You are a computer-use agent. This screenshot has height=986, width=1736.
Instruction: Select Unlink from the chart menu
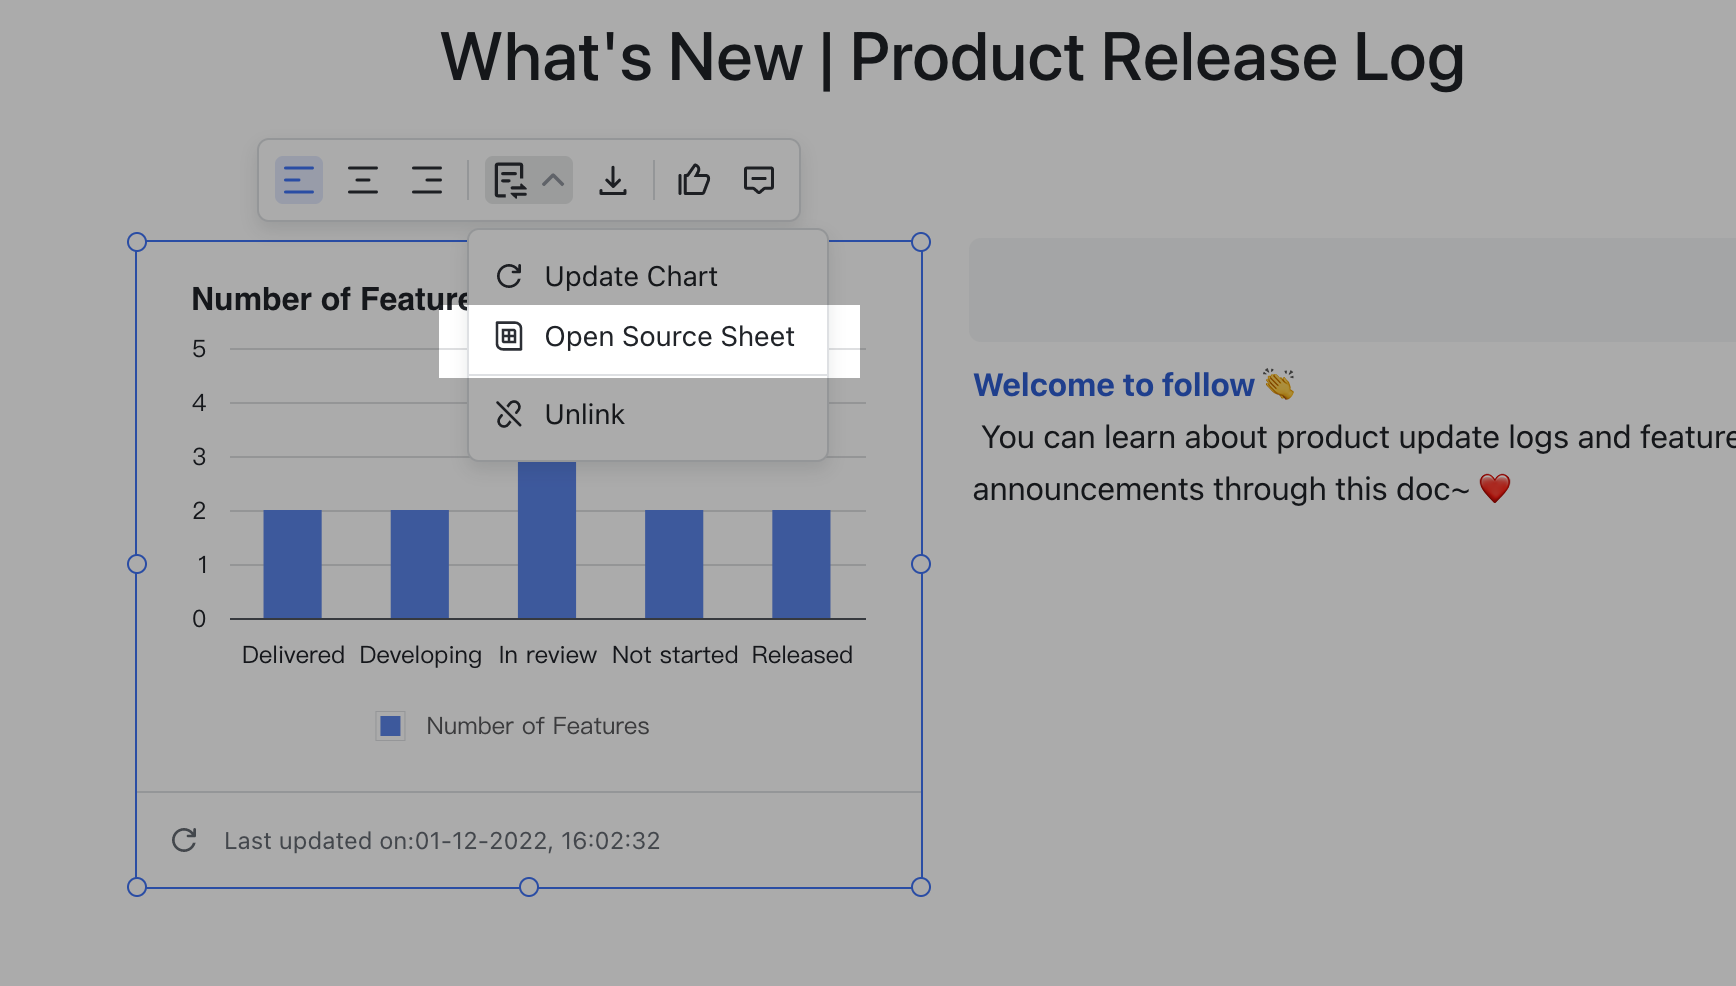click(584, 414)
